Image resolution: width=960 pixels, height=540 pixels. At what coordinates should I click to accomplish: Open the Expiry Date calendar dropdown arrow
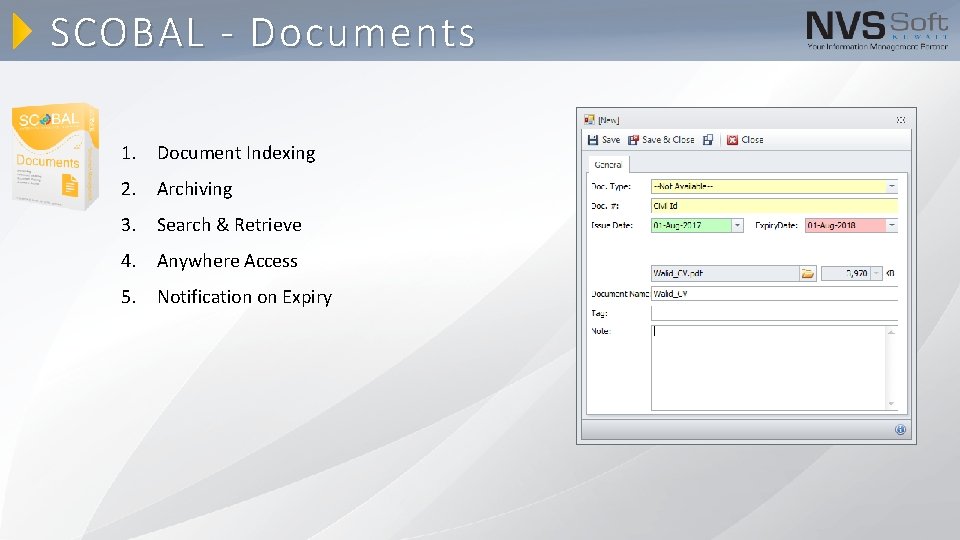891,225
